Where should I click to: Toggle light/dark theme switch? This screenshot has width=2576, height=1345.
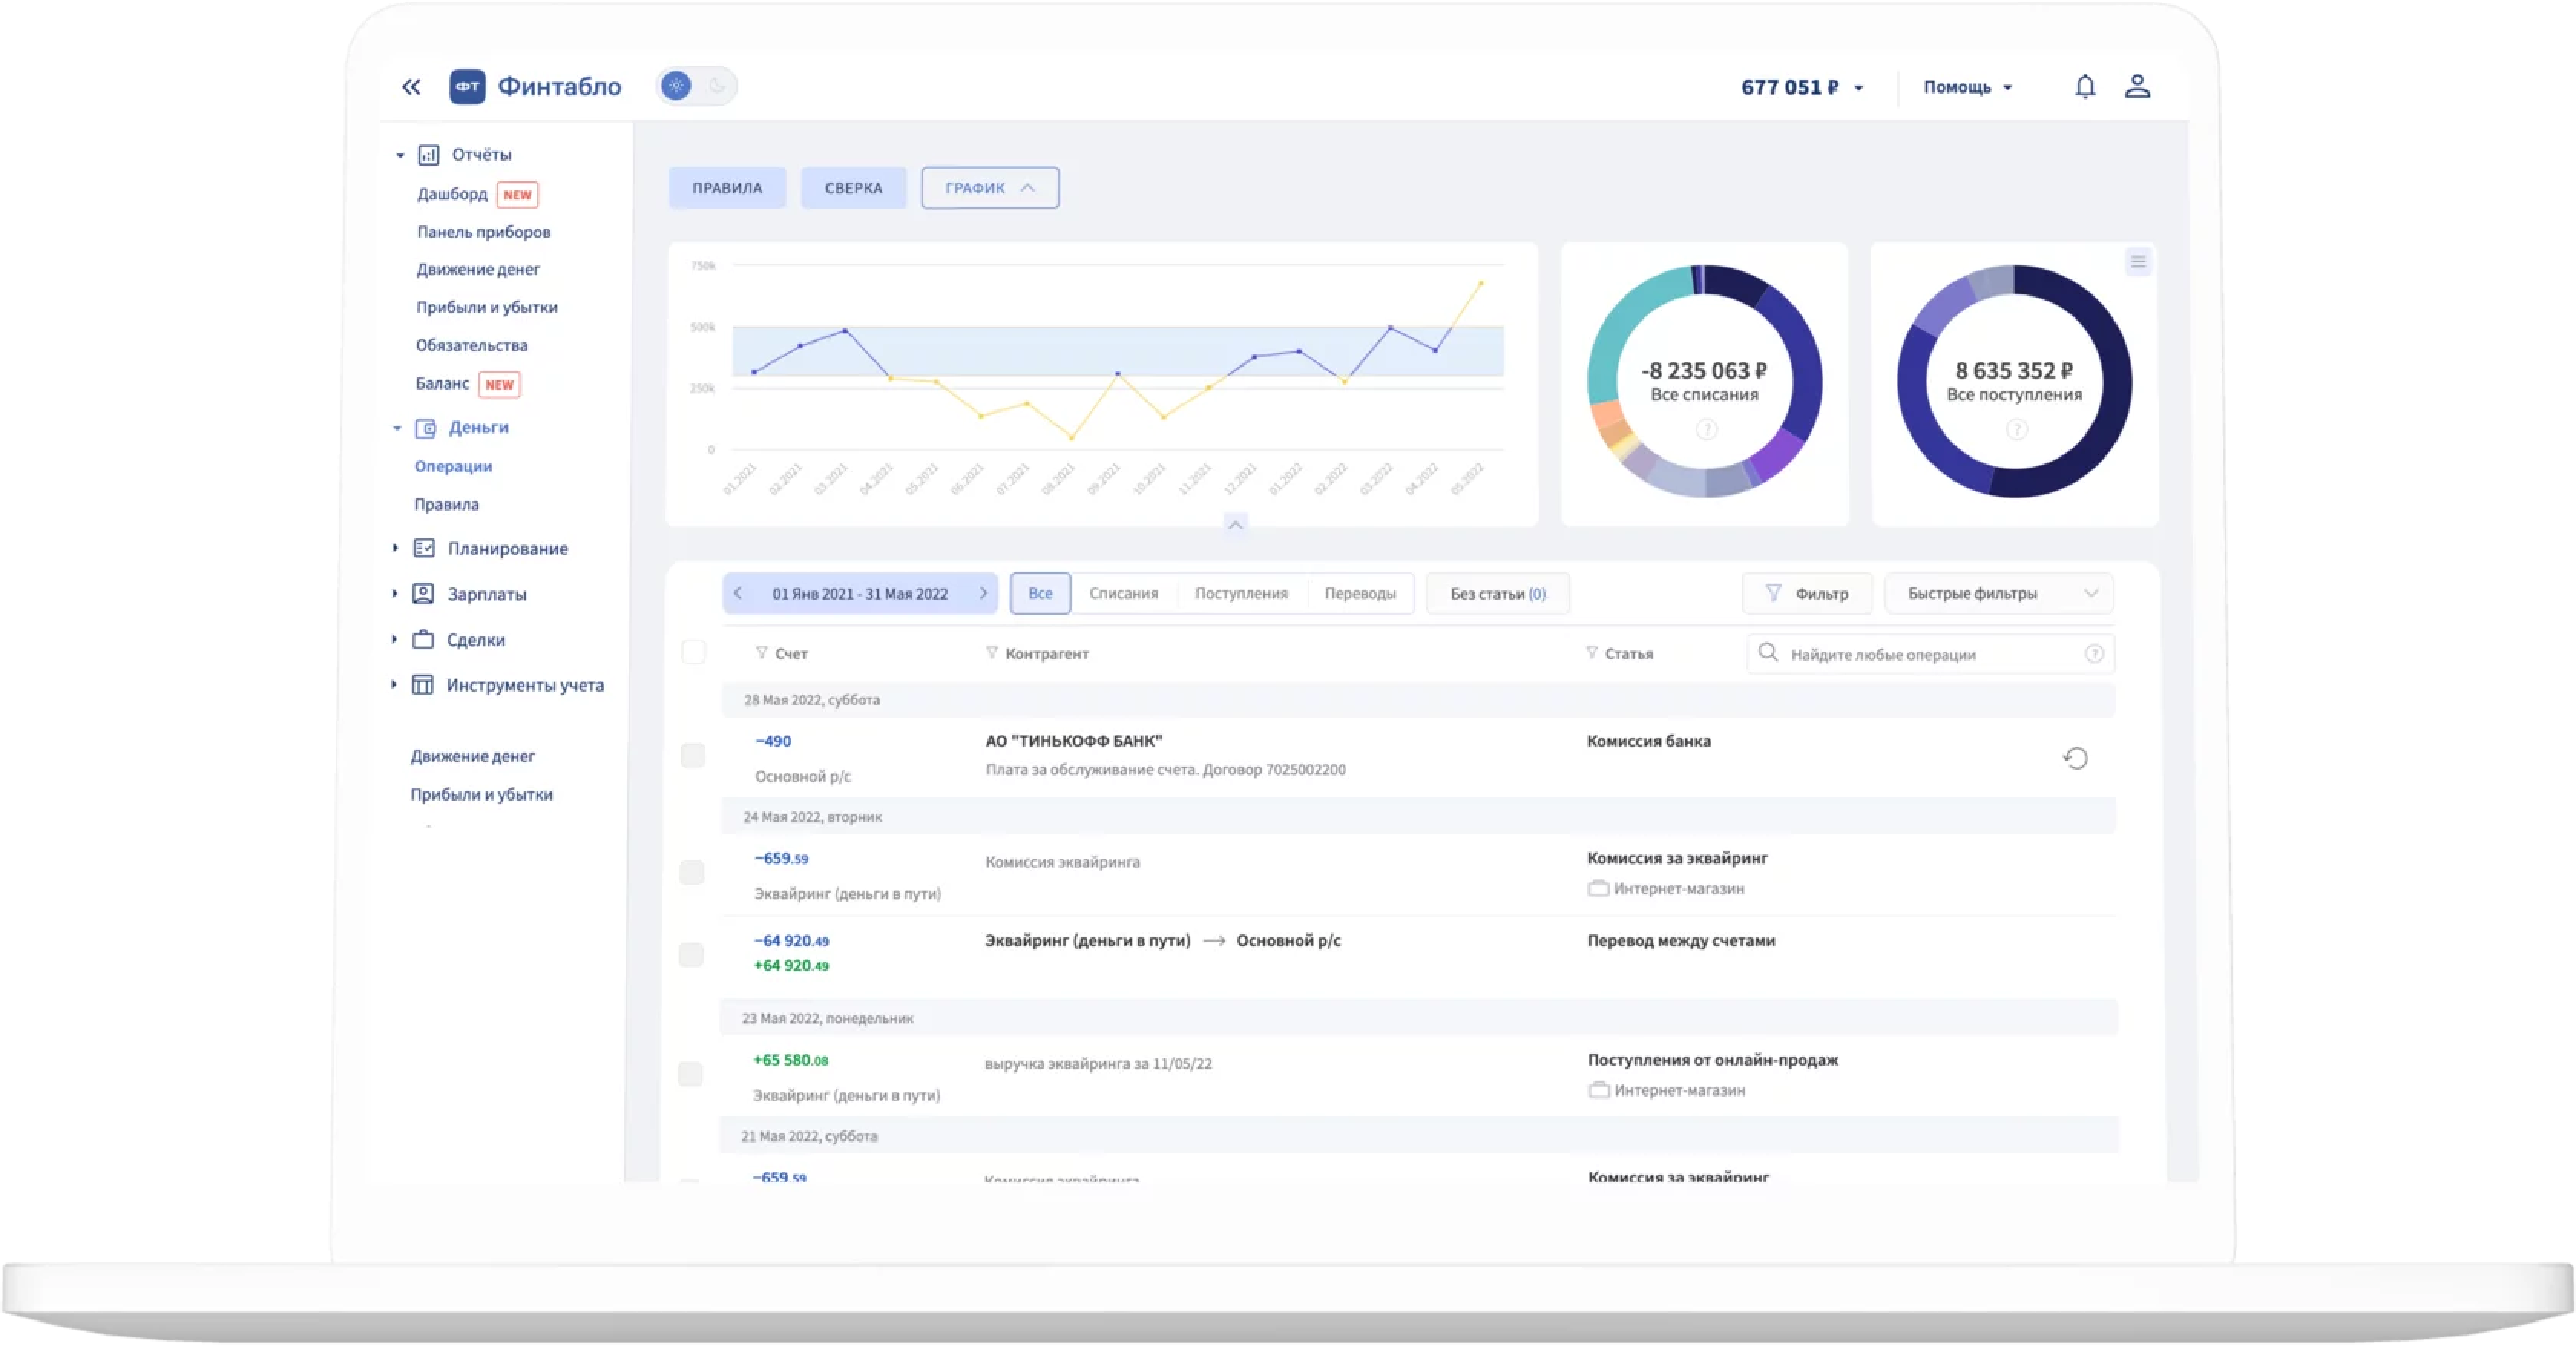click(696, 86)
